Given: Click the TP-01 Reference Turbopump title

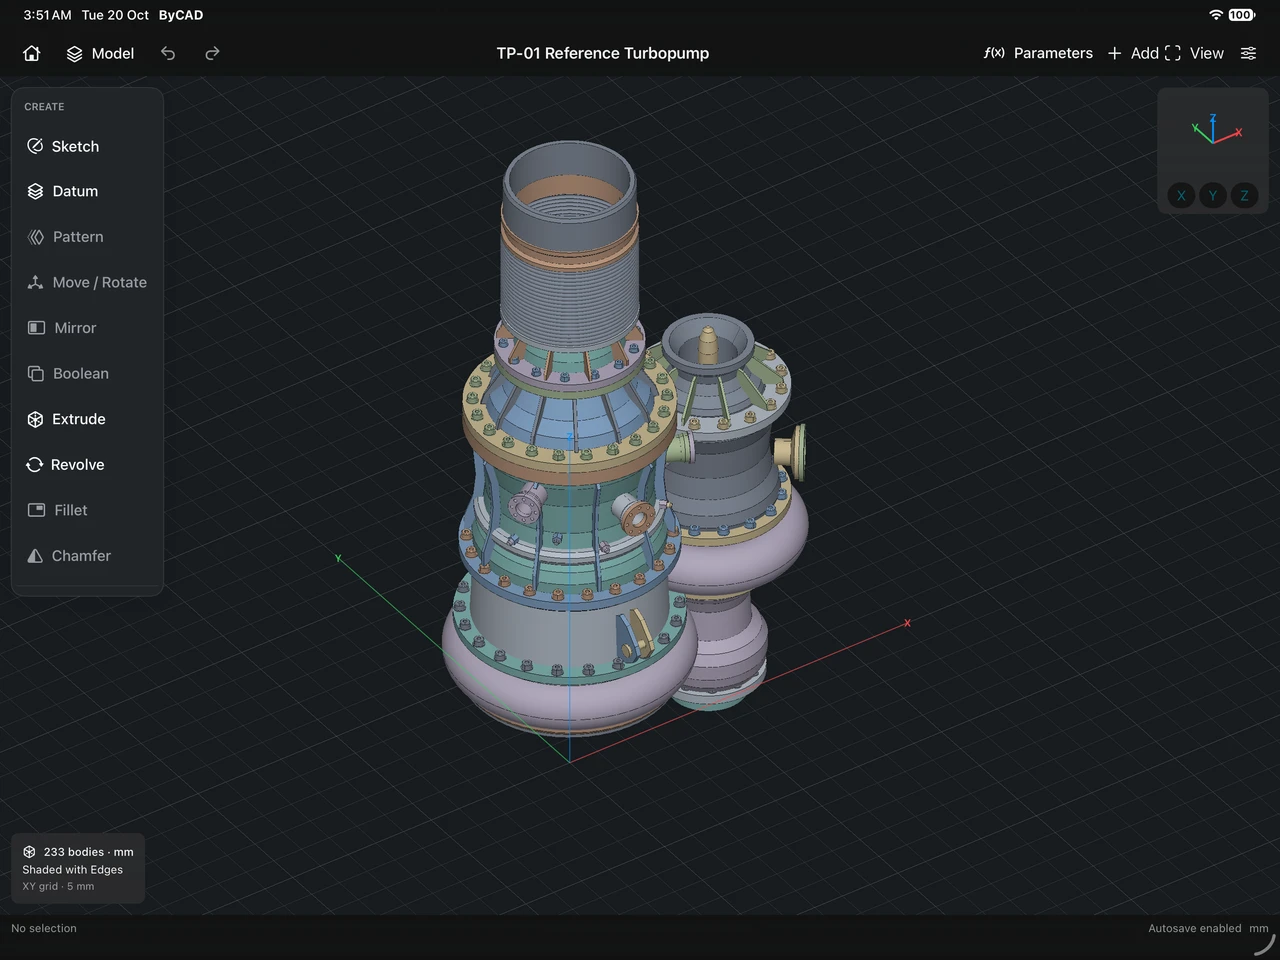Looking at the screenshot, I should point(603,53).
